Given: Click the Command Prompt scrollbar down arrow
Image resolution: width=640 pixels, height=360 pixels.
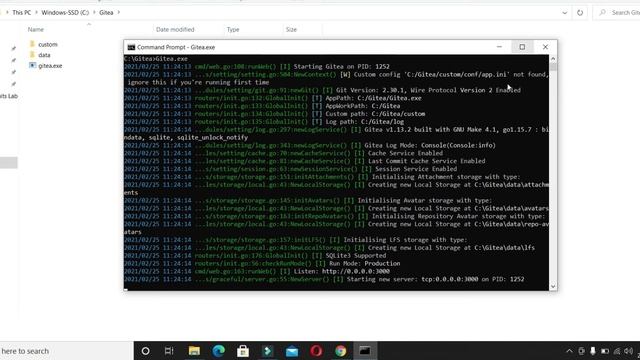Looking at the screenshot, I should (x=553, y=287).
